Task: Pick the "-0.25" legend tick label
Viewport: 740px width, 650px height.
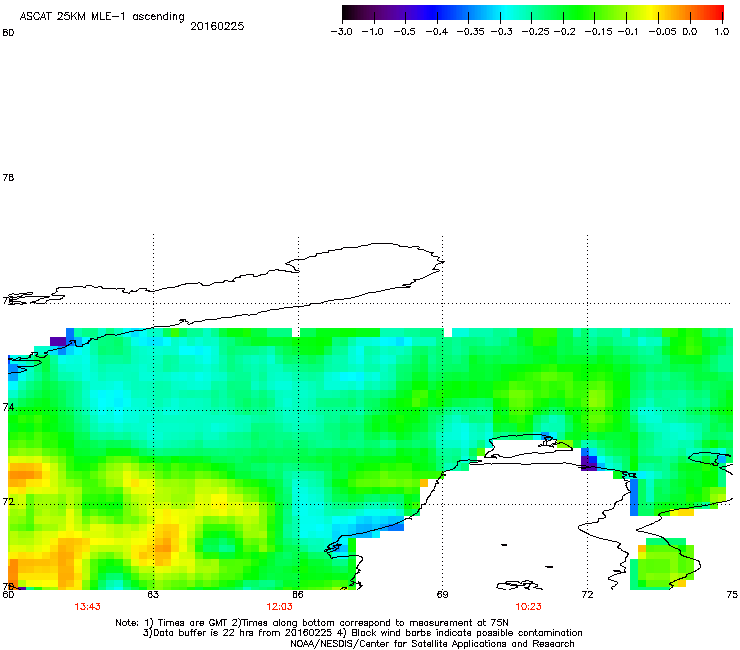Action: click(536, 32)
